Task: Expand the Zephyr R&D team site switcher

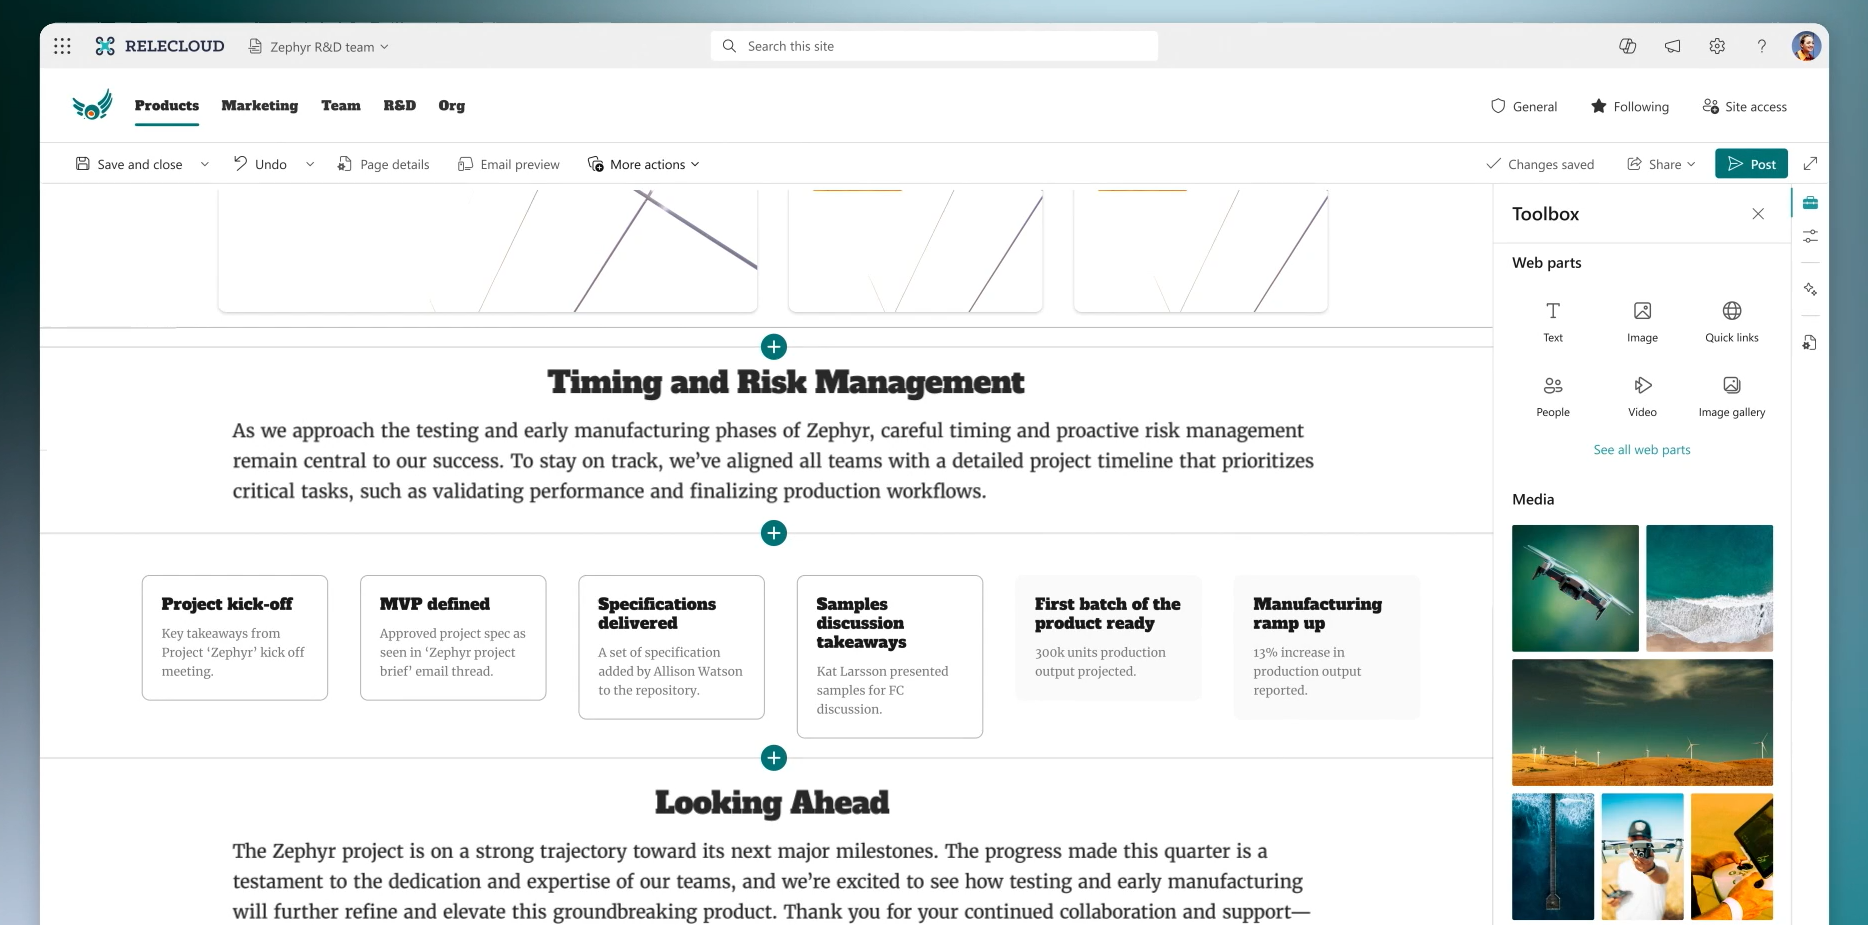Action: pos(319,46)
